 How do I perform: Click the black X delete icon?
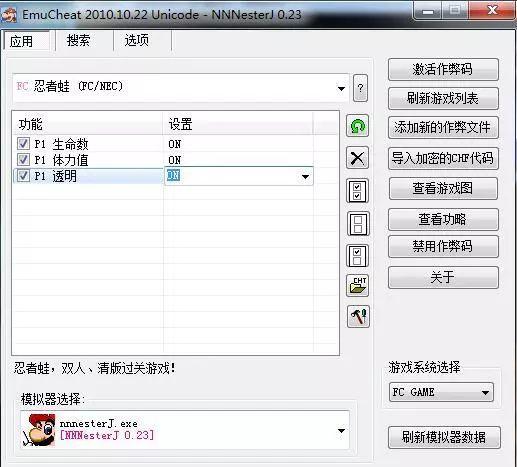(x=357, y=158)
